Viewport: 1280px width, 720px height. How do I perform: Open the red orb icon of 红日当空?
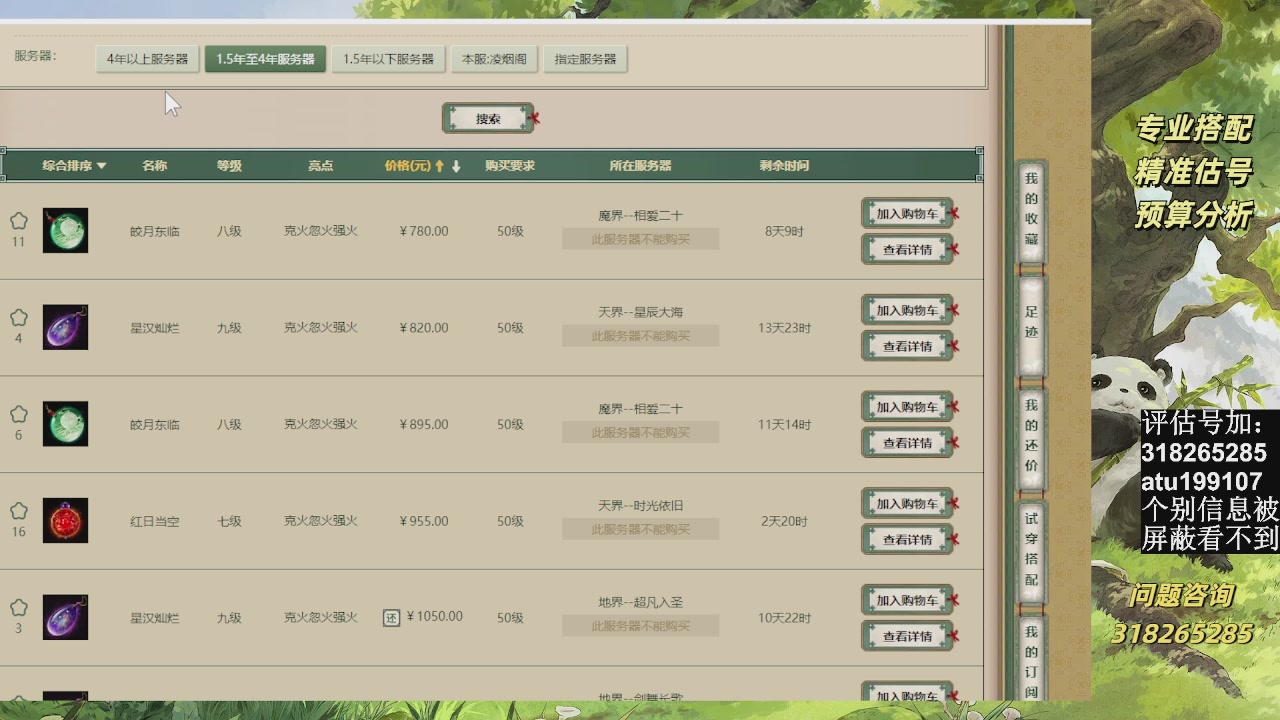tap(65, 520)
